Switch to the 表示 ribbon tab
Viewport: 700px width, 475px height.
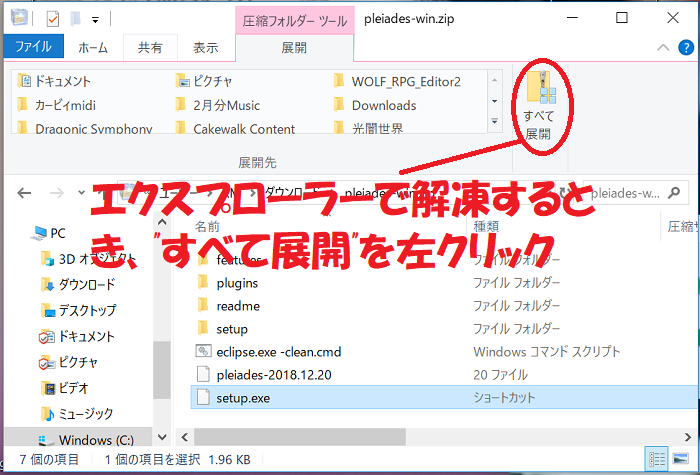pyautogui.click(x=206, y=47)
